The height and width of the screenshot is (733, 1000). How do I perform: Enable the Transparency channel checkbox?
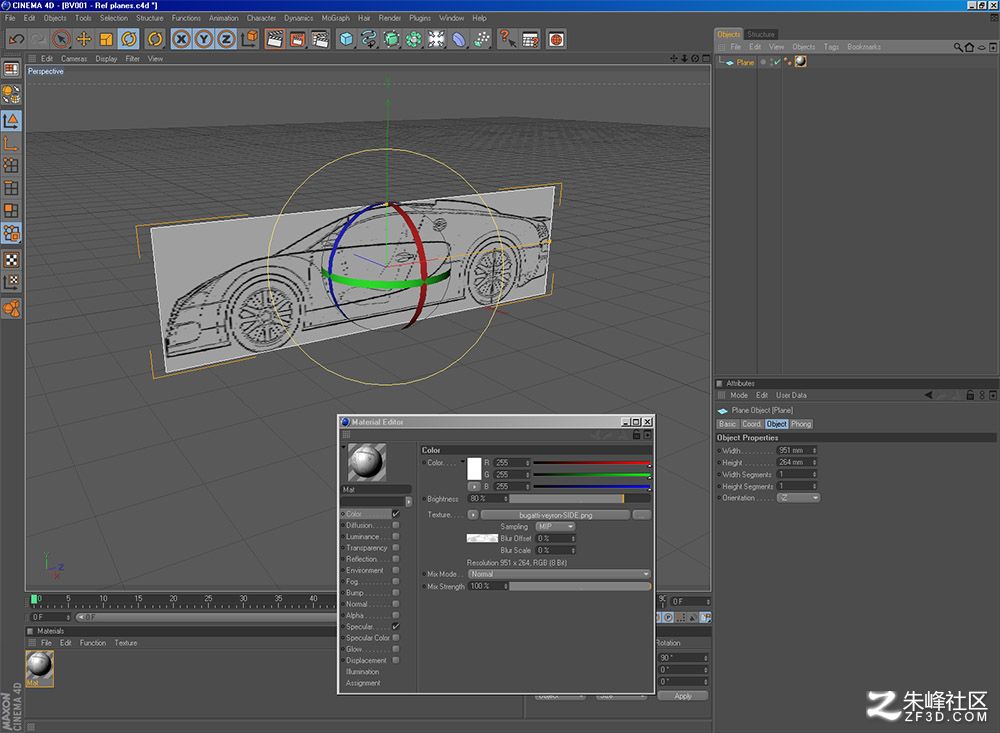[396, 548]
